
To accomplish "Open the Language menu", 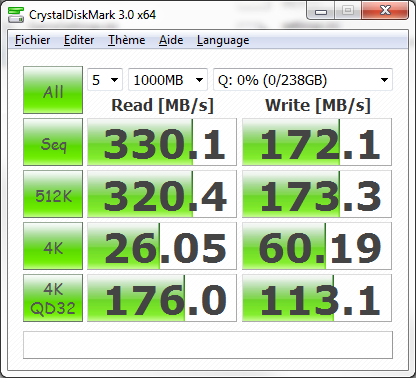I will click(x=223, y=40).
